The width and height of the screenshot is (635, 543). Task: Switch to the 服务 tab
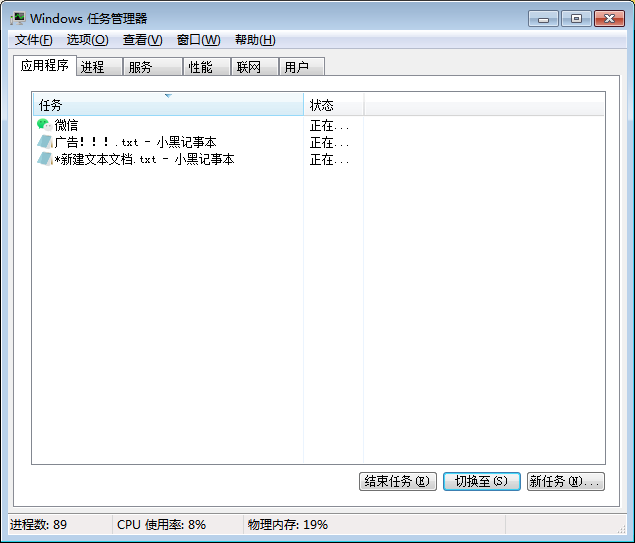[x=152, y=67]
